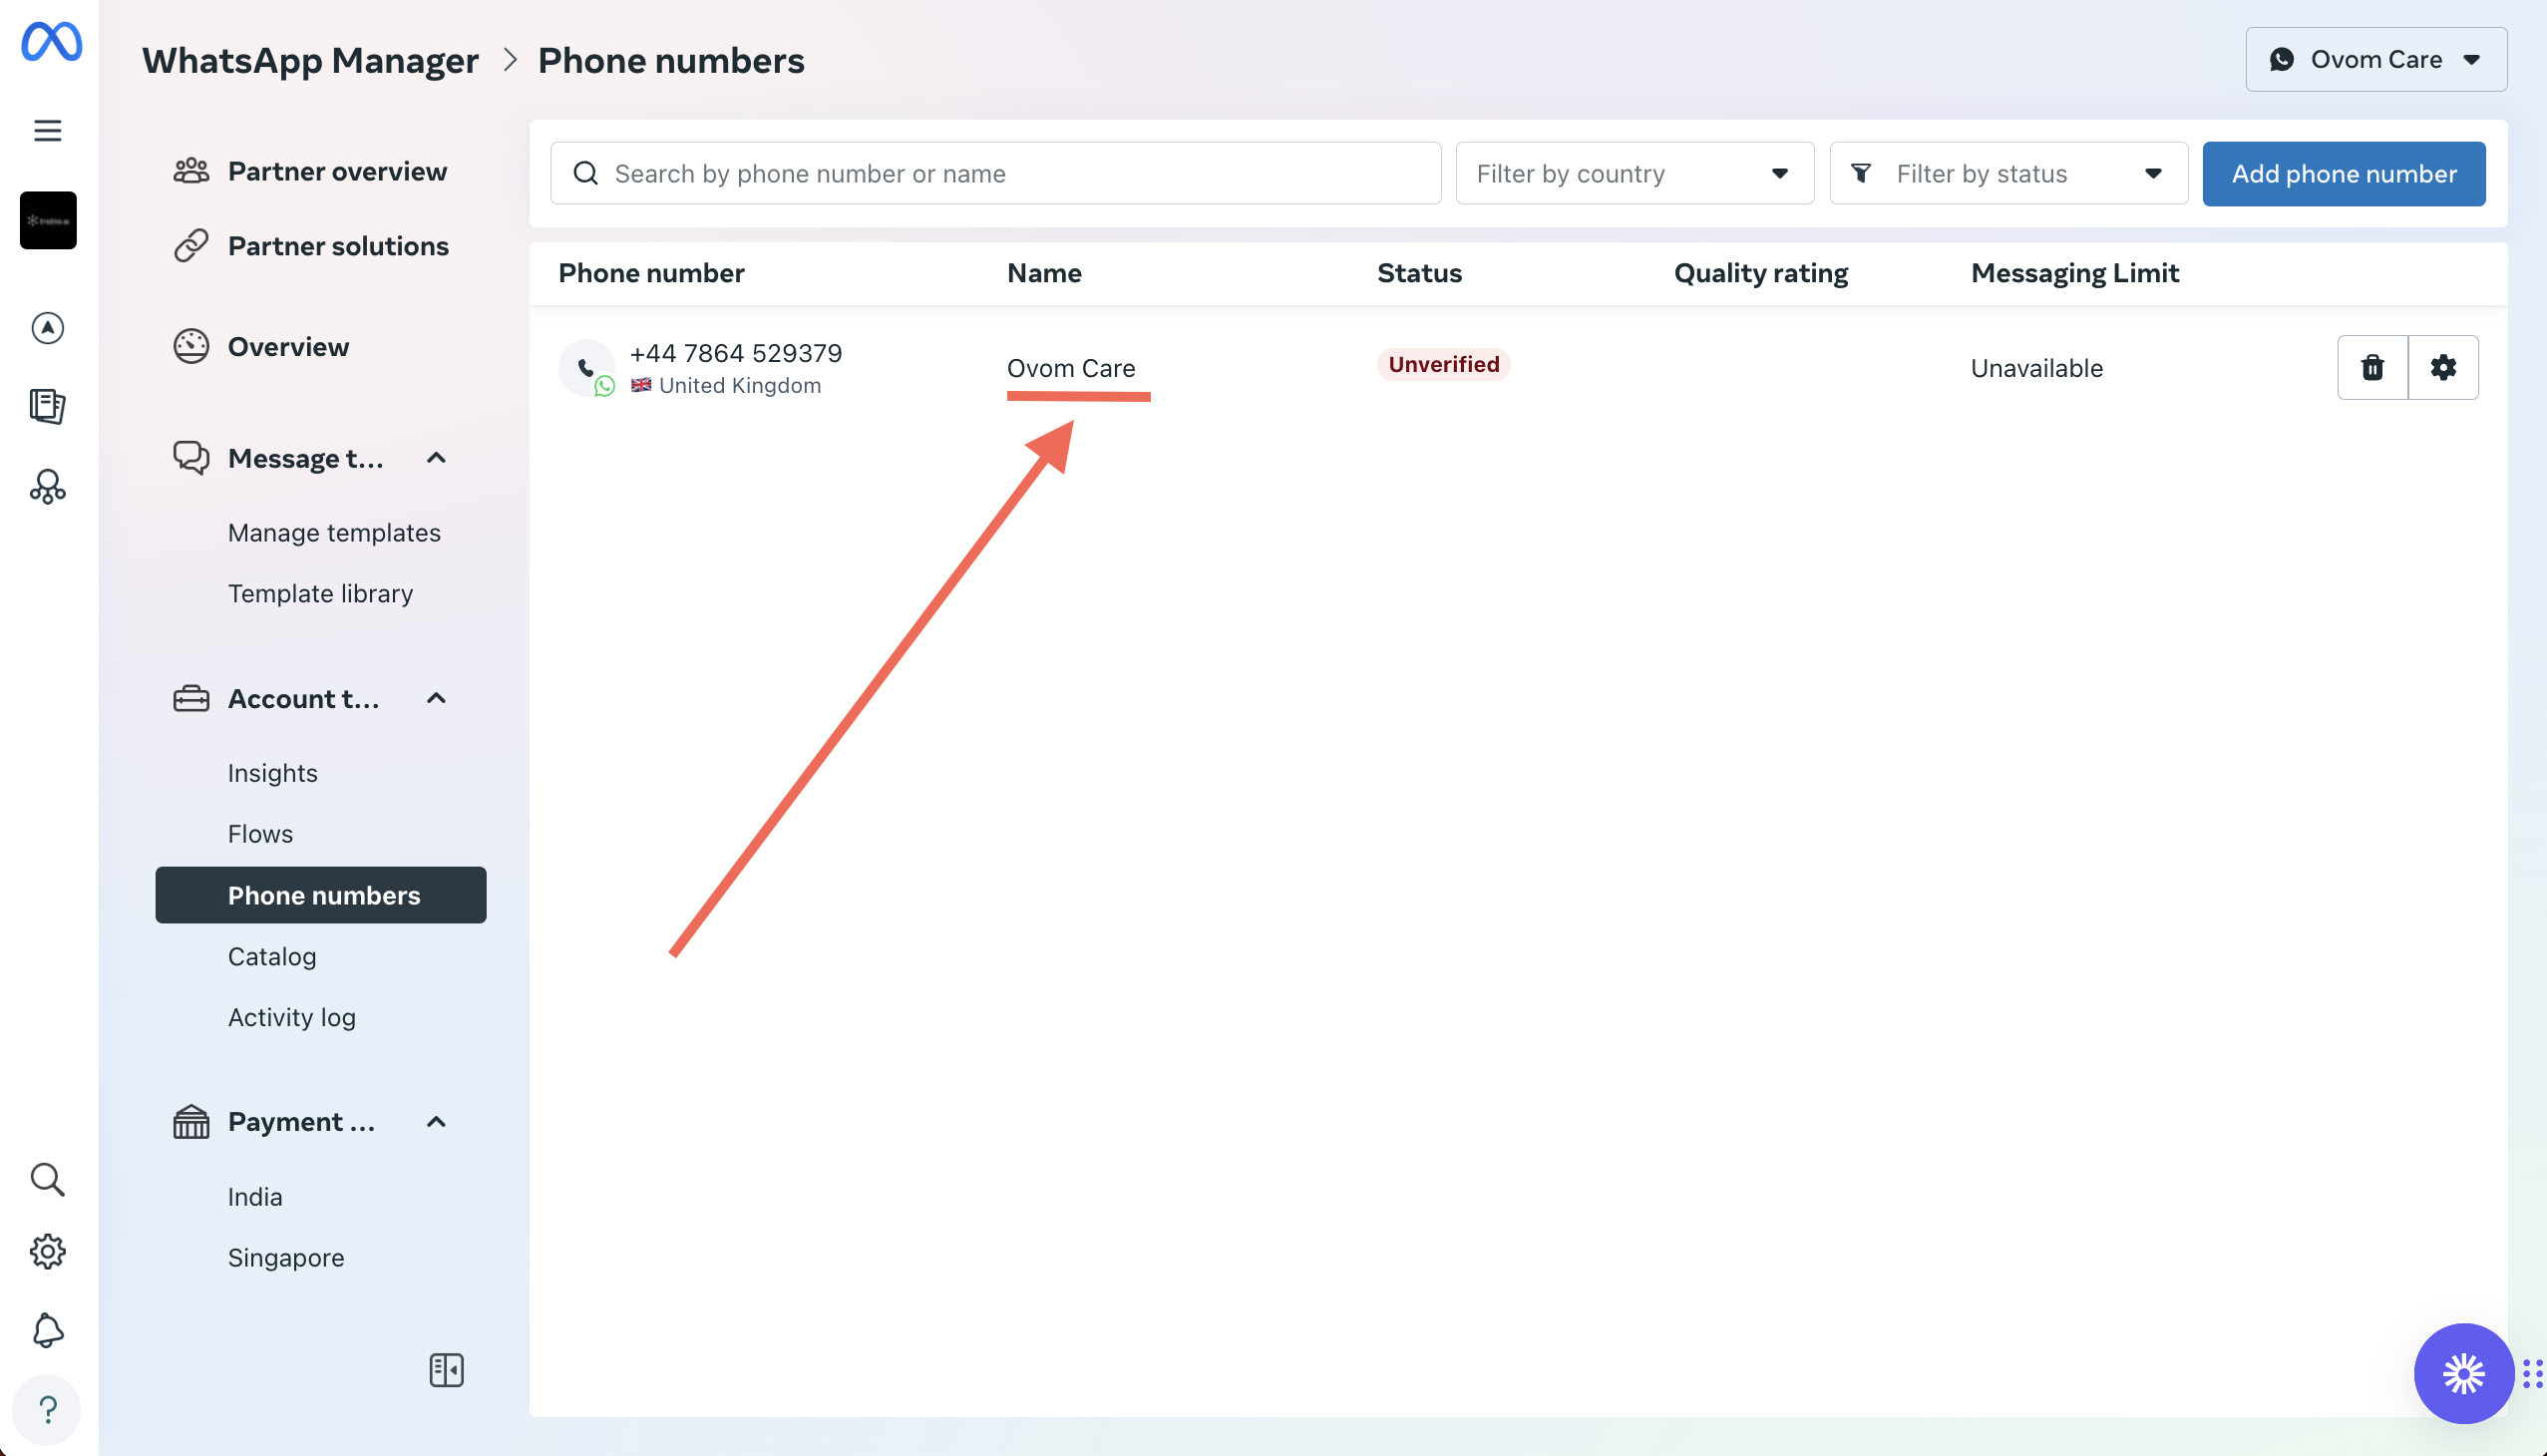Viewport: 2547px width, 1456px height.
Task: Click the Overview dashboard gauge icon
Action: pyautogui.click(x=191, y=347)
